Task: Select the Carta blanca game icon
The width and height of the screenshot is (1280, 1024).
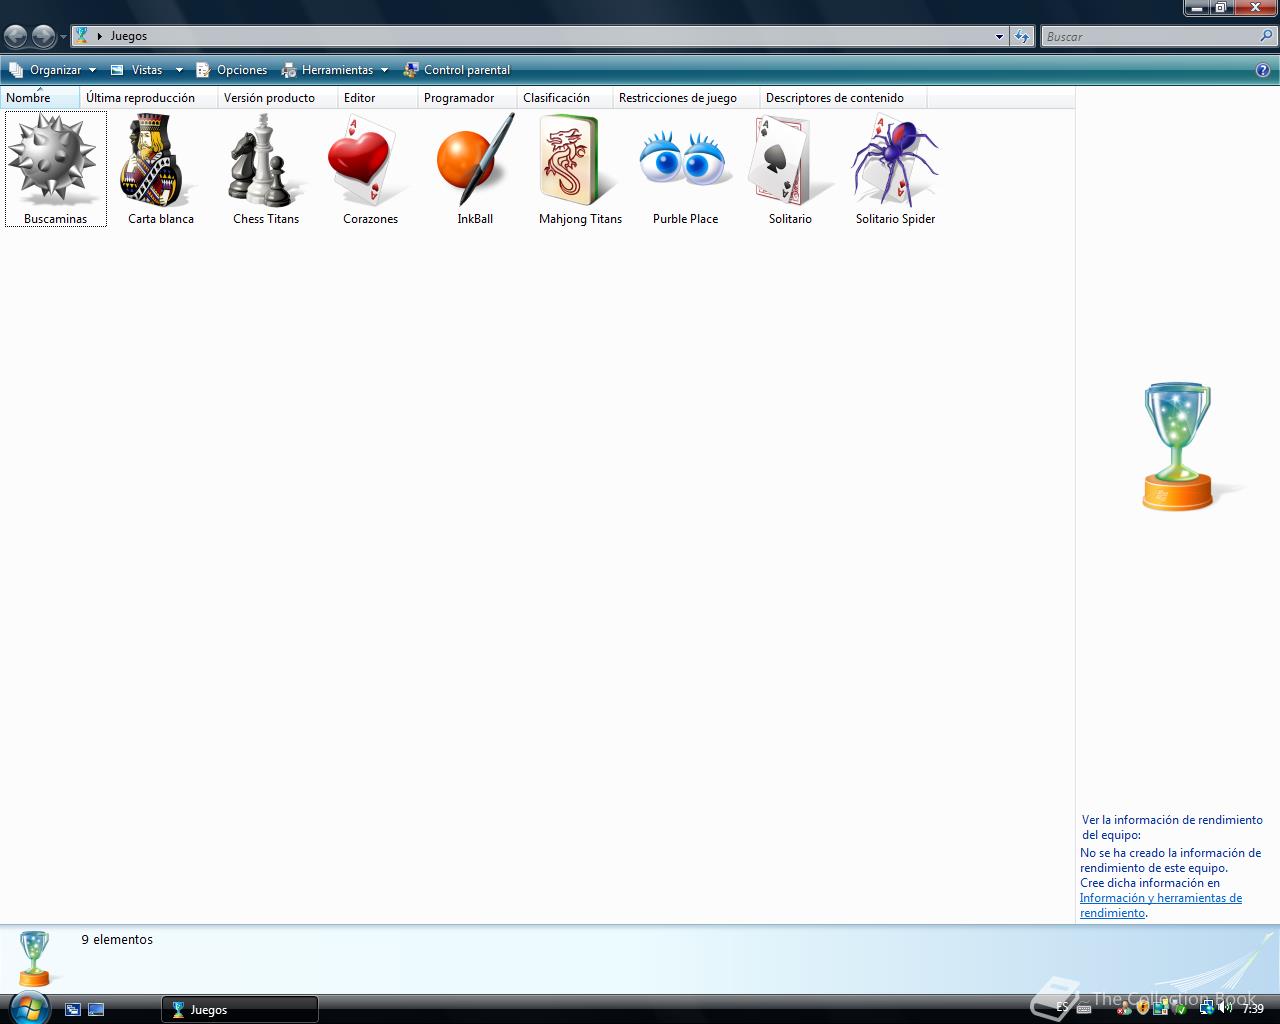Action: [x=161, y=169]
